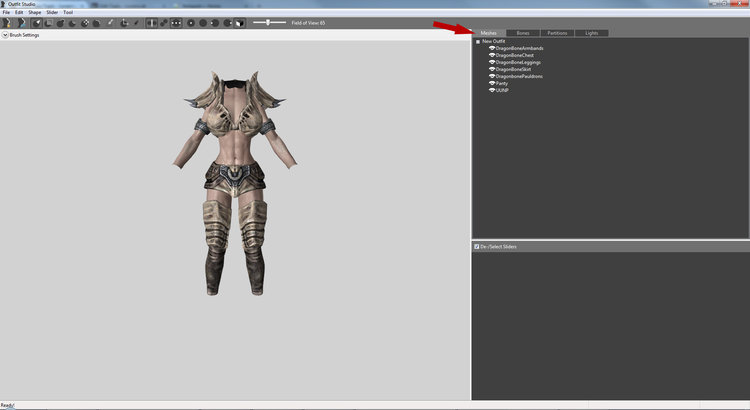The height and width of the screenshot is (410, 750).
Task: Select the DragonBoneChest mesh name
Action: coord(515,55)
